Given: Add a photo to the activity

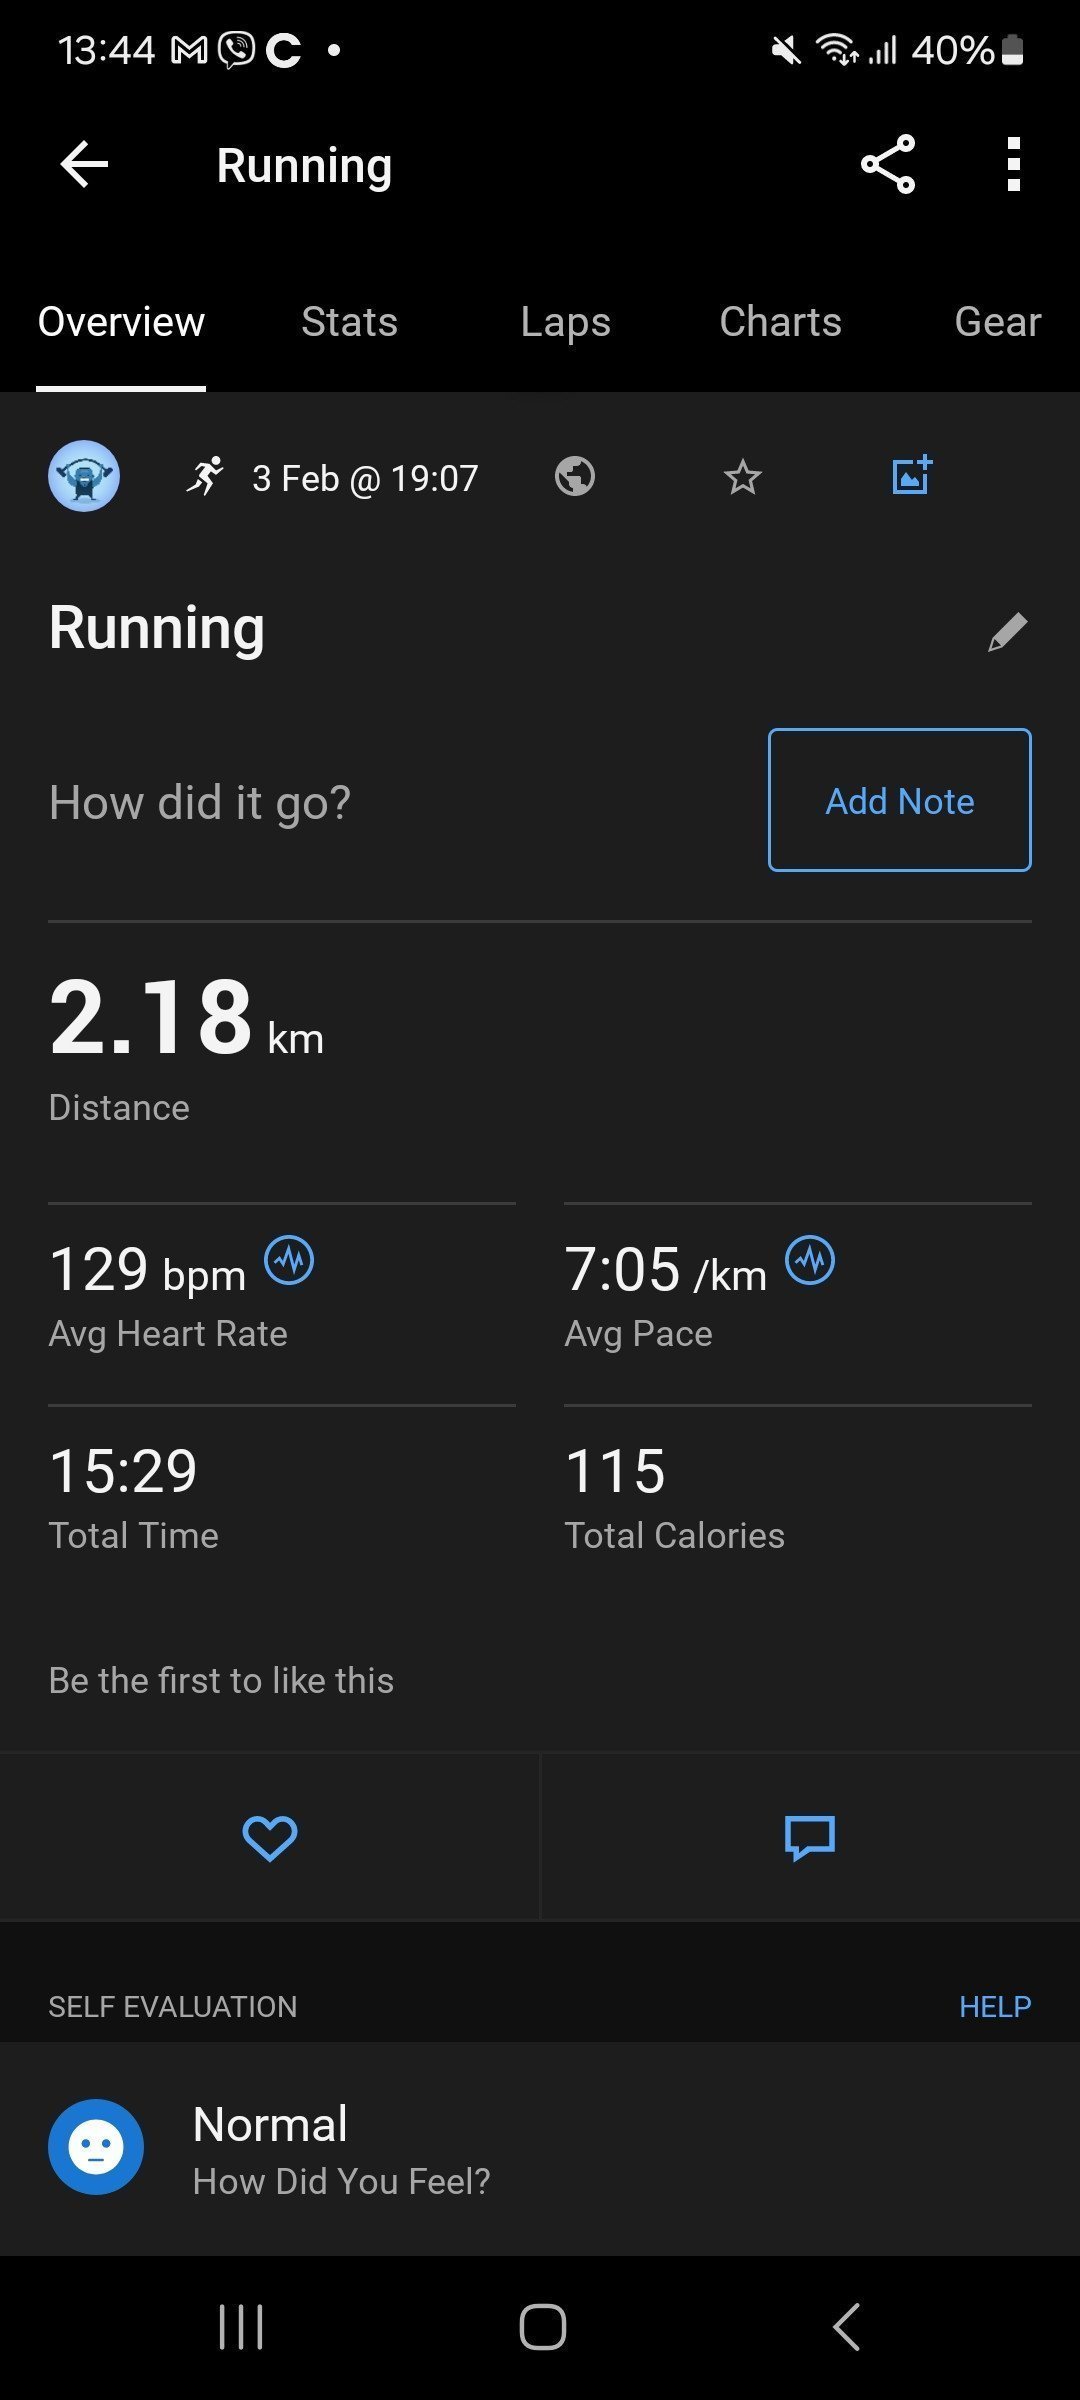Looking at the screenshot, I should click(911, 476).
